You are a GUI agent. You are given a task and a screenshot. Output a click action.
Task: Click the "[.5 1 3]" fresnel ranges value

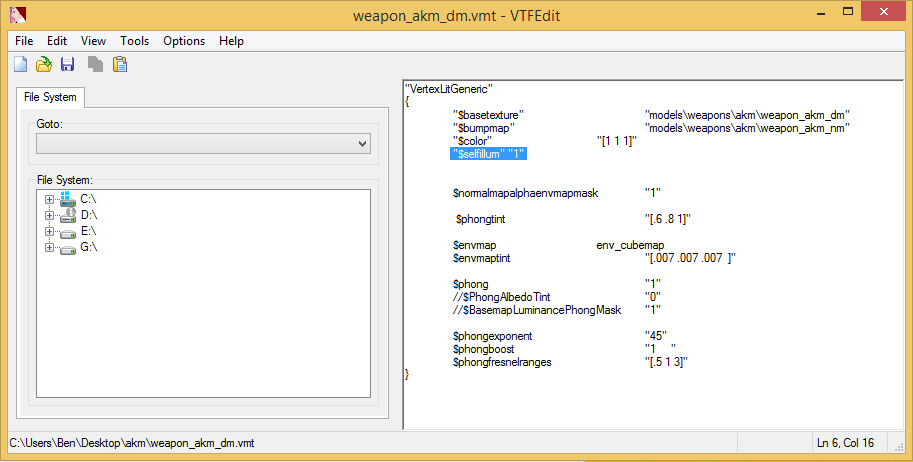pyautogui.click(x=666, y=362)
